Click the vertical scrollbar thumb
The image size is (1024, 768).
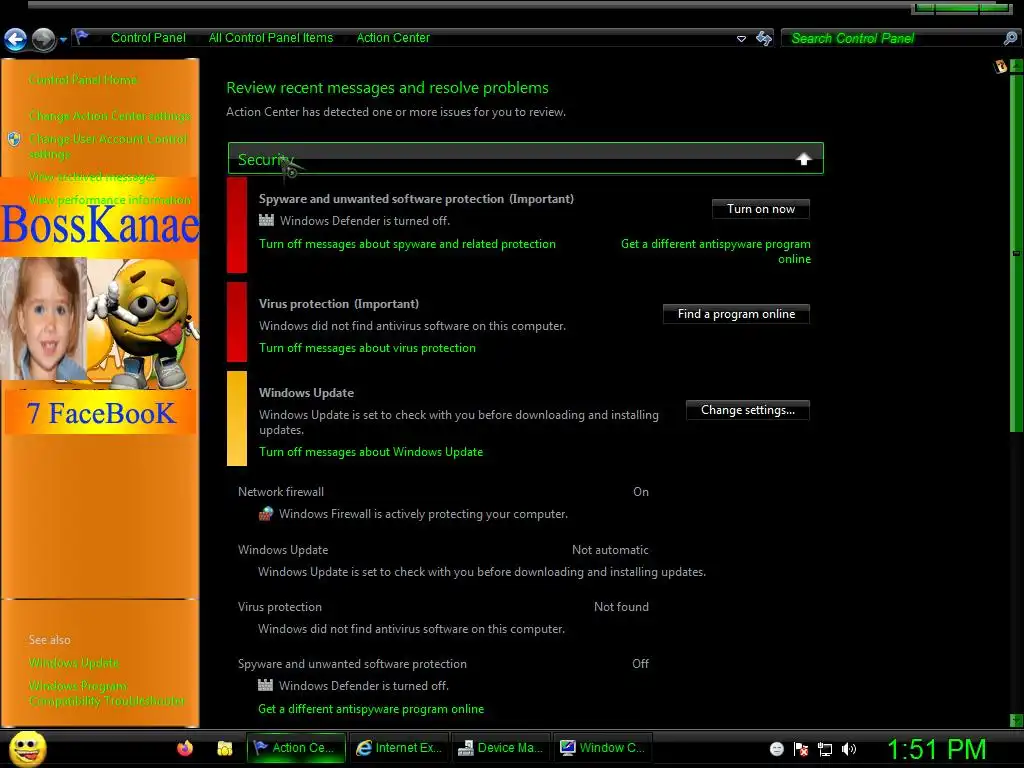click(1016, 252)
